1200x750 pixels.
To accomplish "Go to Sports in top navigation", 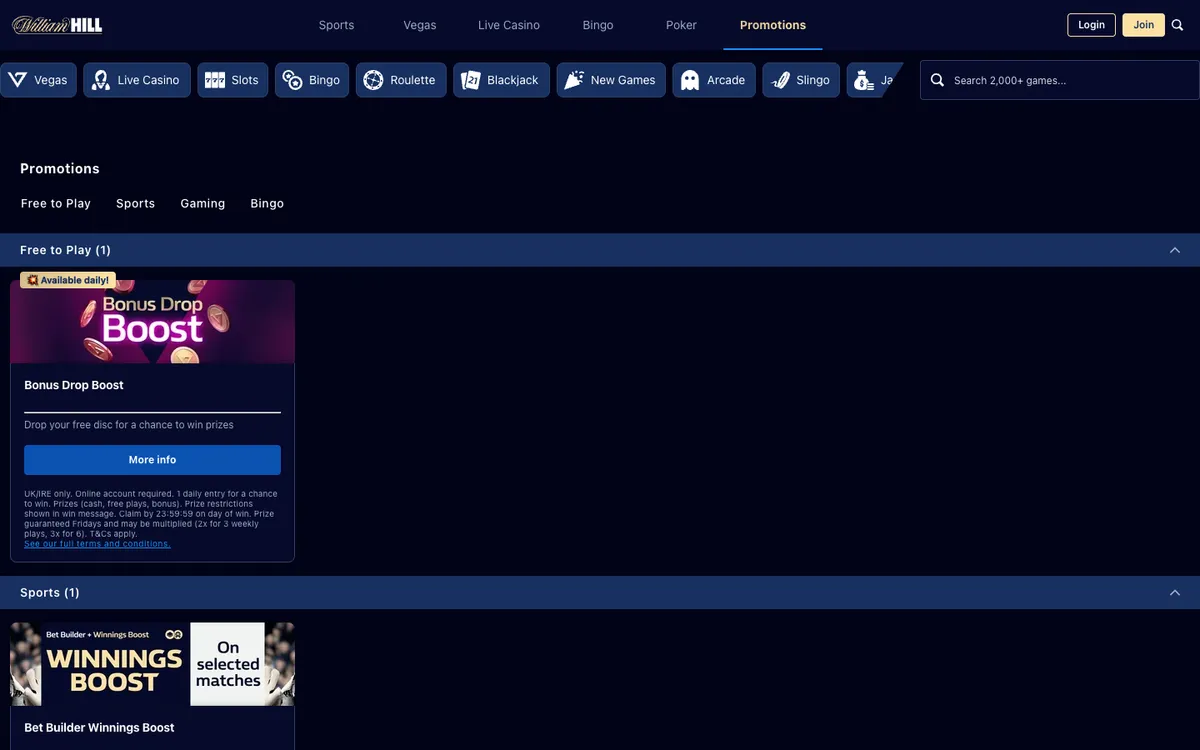I will (x=336, y=25).
